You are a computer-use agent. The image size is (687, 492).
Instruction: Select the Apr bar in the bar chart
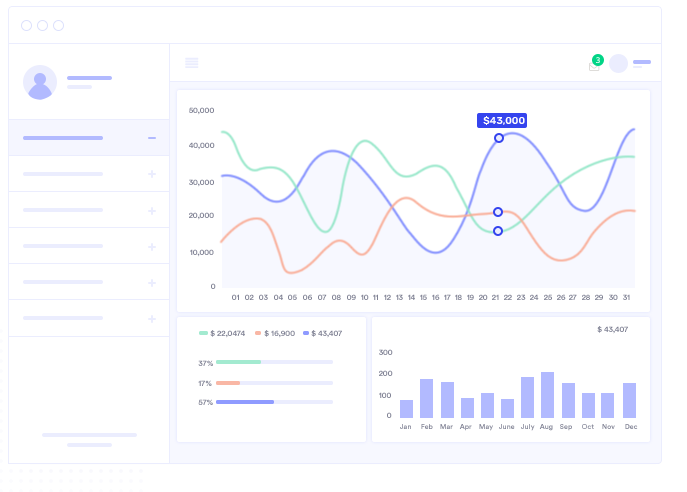467,408
